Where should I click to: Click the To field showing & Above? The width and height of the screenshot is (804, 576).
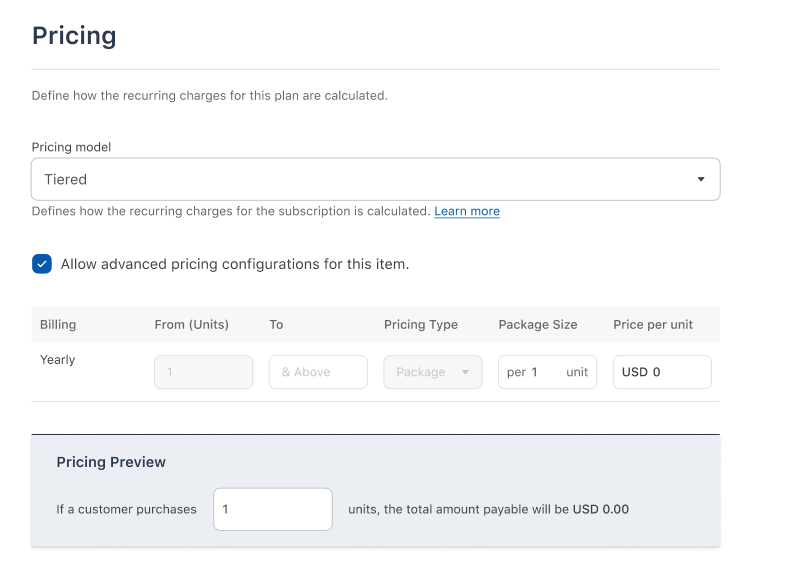[318, 371]
